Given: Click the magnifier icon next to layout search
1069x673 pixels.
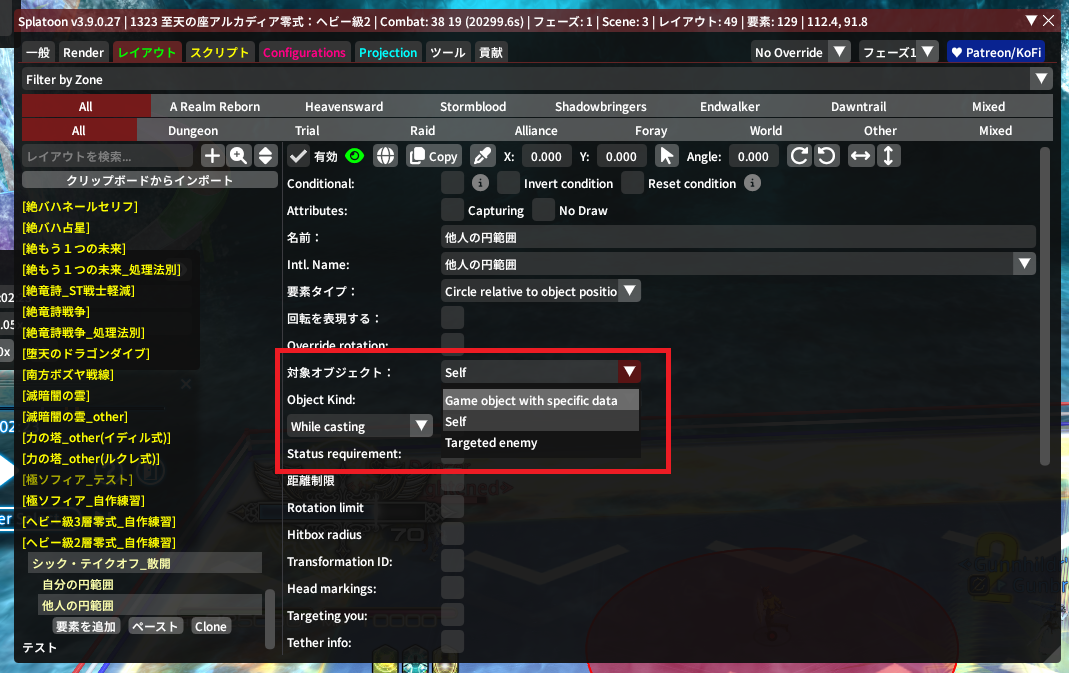Looking at the screenshot, I should point(238,156).
